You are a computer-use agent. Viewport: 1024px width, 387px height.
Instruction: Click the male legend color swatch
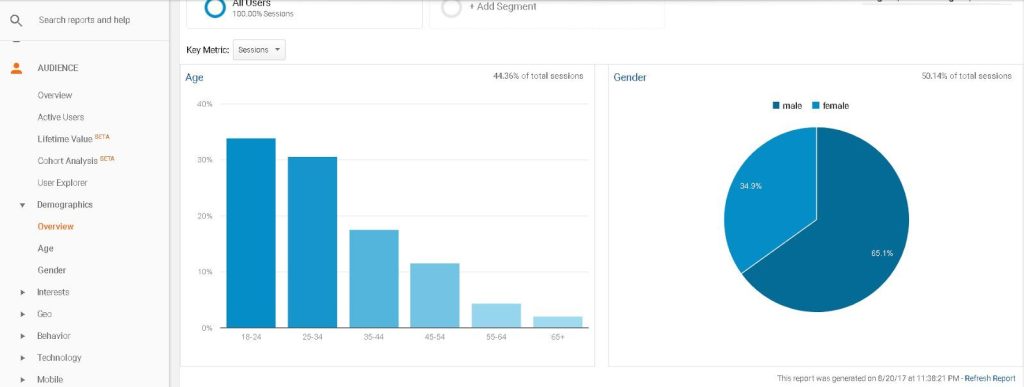click(776, 106)
